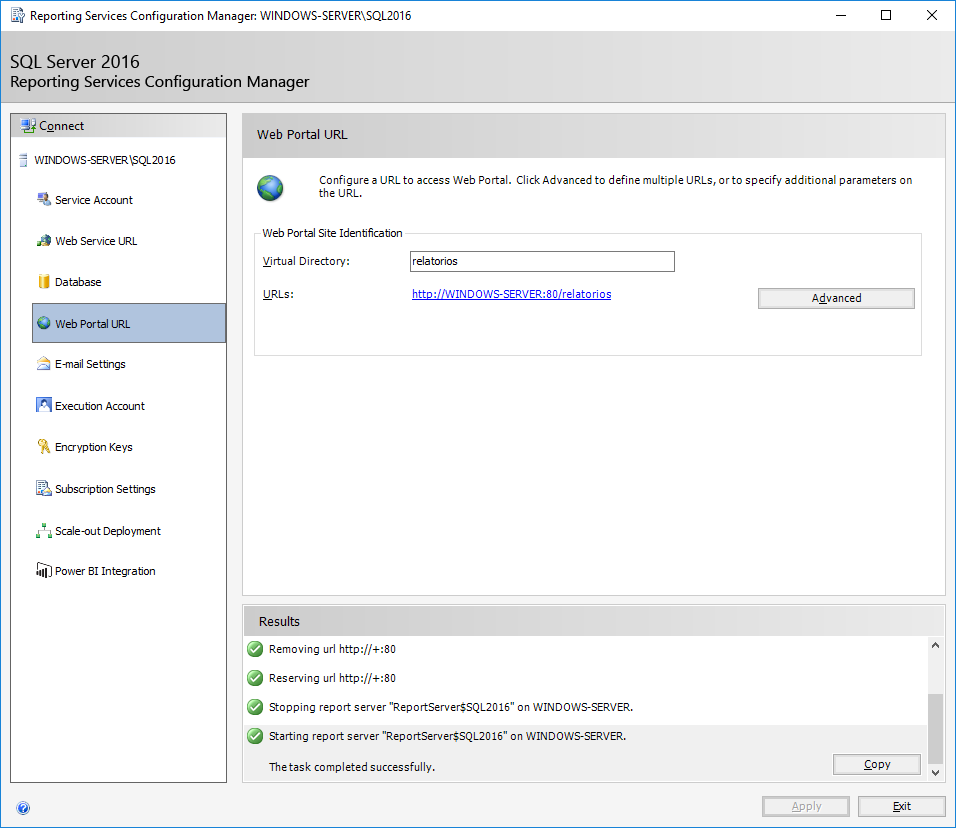Open Execution Account settings
This screenshot has height=828, width=956.
(x=100, y=405)
